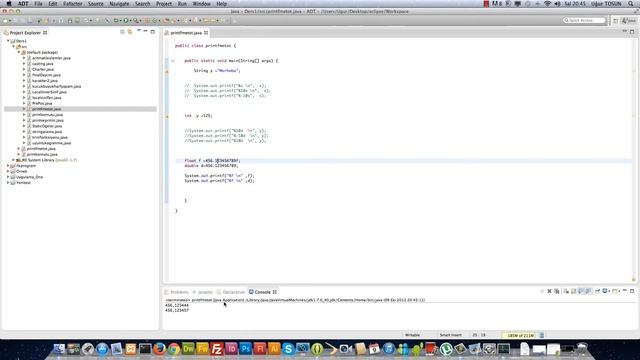Click the Java perspective button
The height and width of the screenshot is (360, 640).
(629, 20)
